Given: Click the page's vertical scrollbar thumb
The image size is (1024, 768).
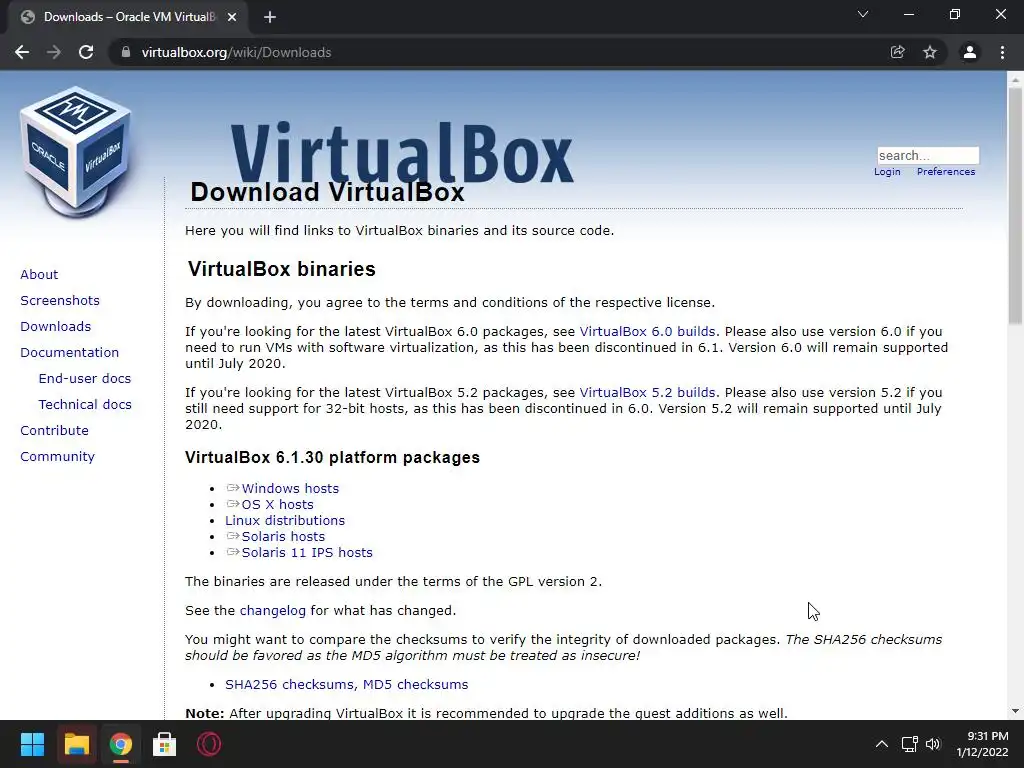Looking at the screenshot, I should point(1015,206).
